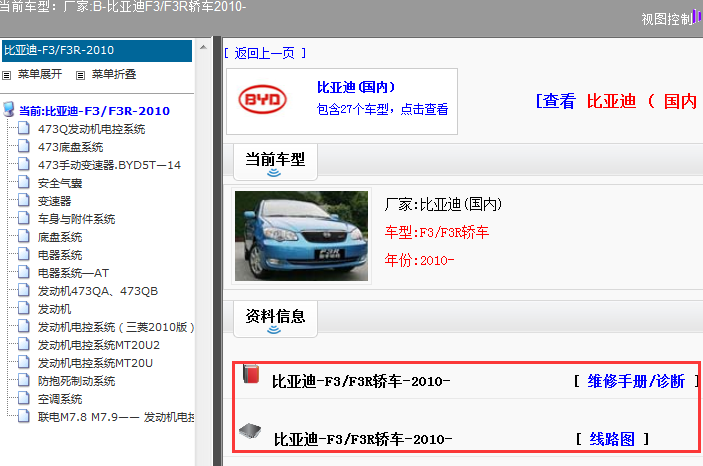Collapse menu via 菜单折叠
Viewport: 703px width, 466px height.
pyautogui.click(x=113, y=74)
